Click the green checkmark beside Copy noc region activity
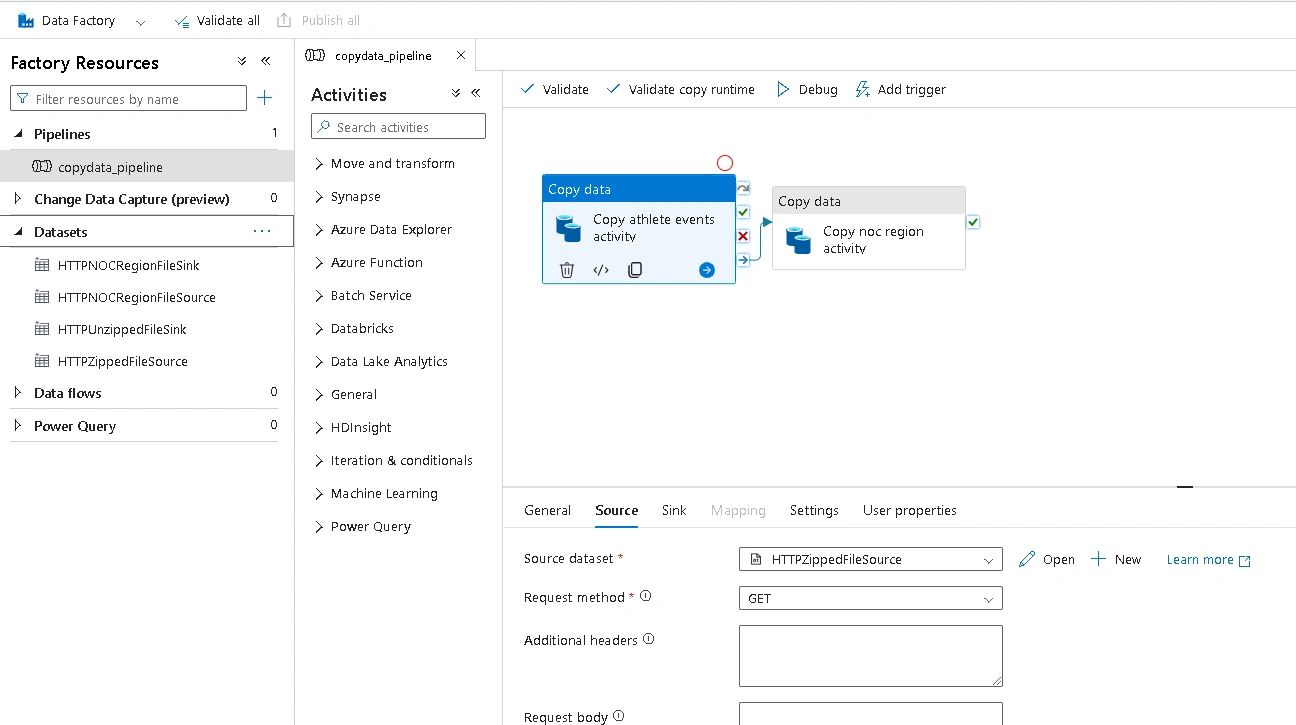The image size is (1296, 725). click(x=973, y=222)
